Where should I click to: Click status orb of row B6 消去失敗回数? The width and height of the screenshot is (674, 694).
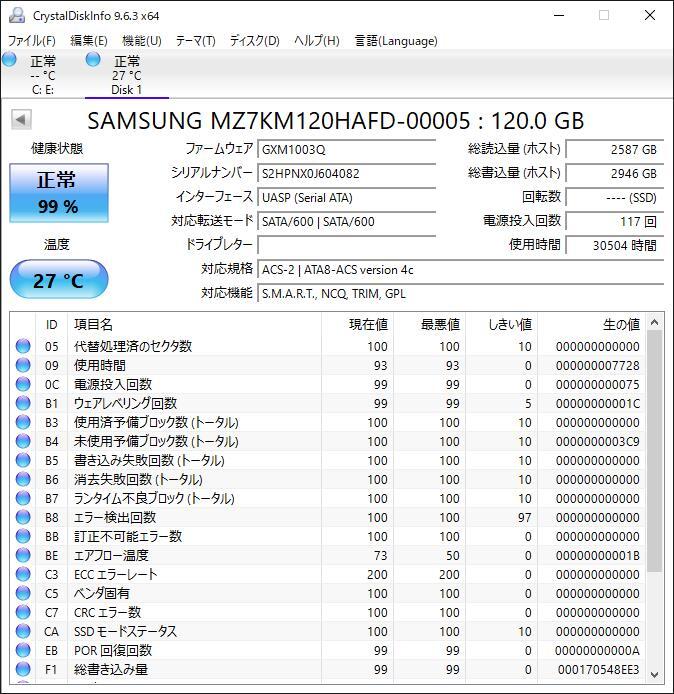point(23,479)
